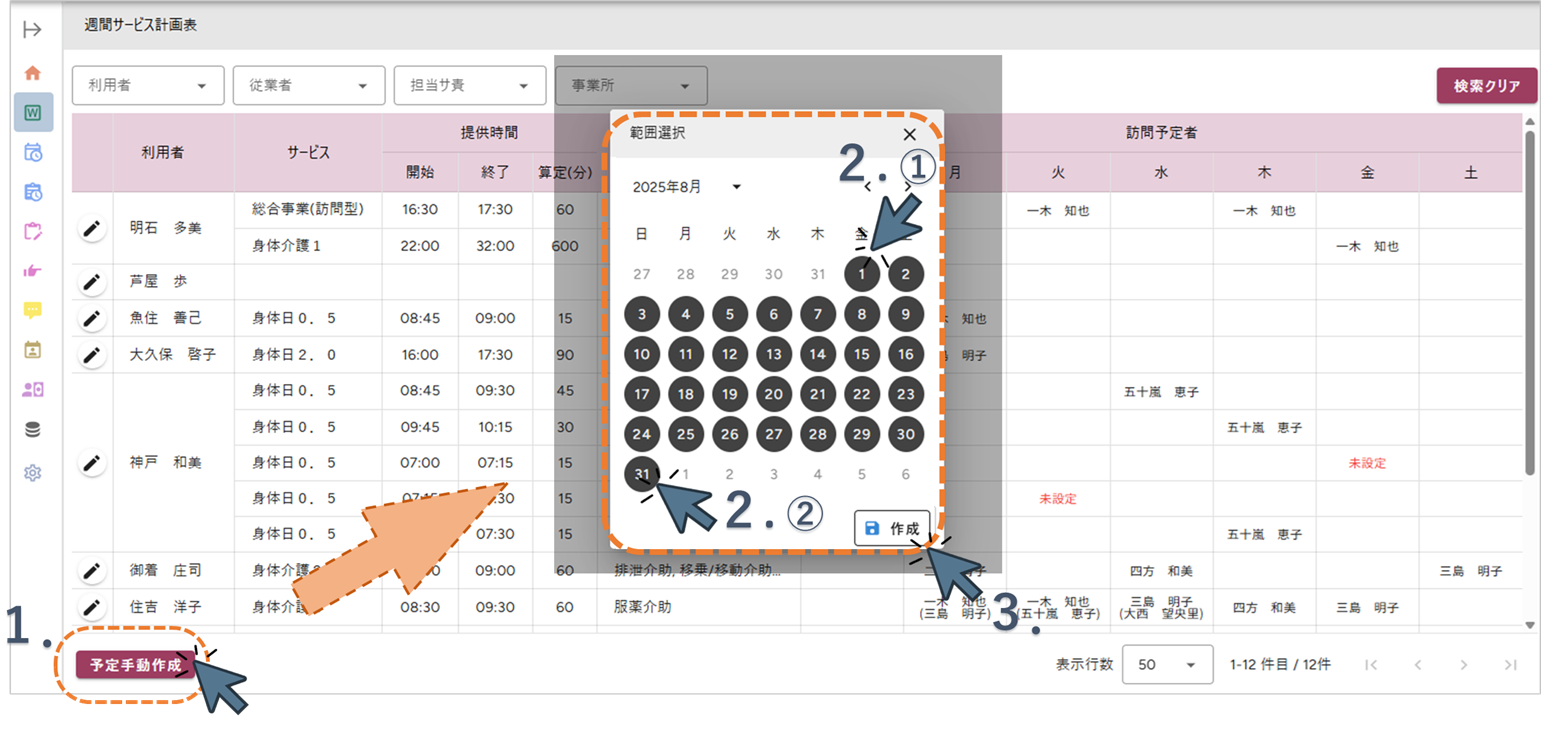Image resolution: width=1541 pixels, height=739 pixels.
Task: Edit the 明石 多美 row with its pencil icon
Action: pos(92,229)
